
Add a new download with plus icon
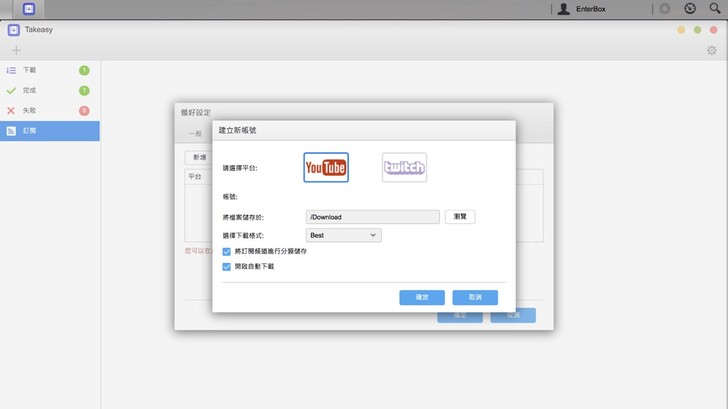pos(16,50)
